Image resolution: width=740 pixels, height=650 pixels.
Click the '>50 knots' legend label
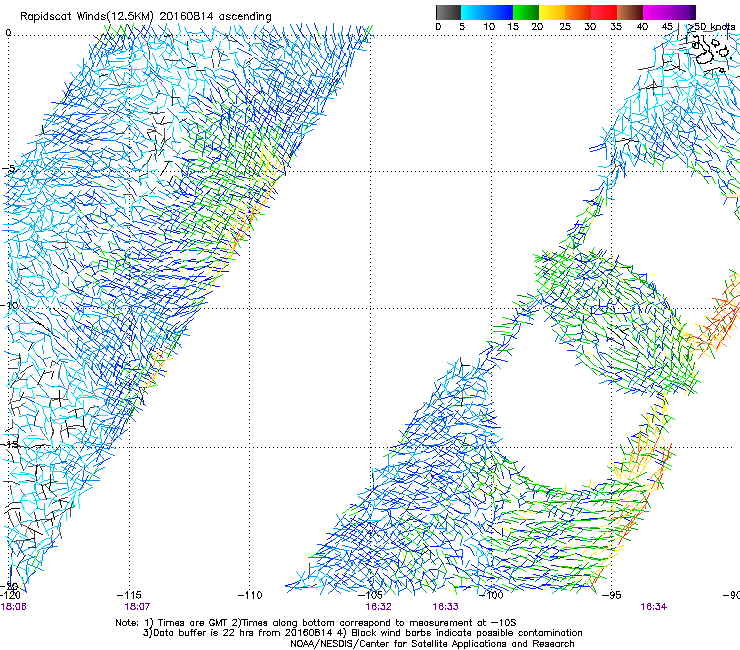[x=711, y=27]
